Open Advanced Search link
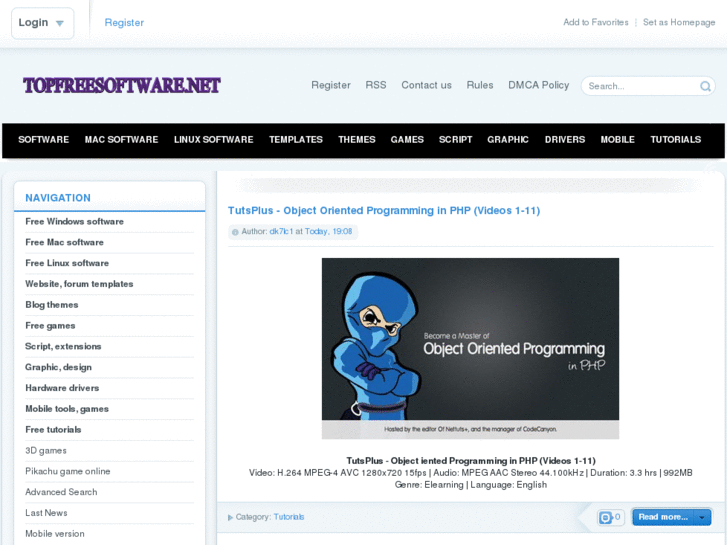This screenshot has height=545, width=727. click(x=61, y=492)
